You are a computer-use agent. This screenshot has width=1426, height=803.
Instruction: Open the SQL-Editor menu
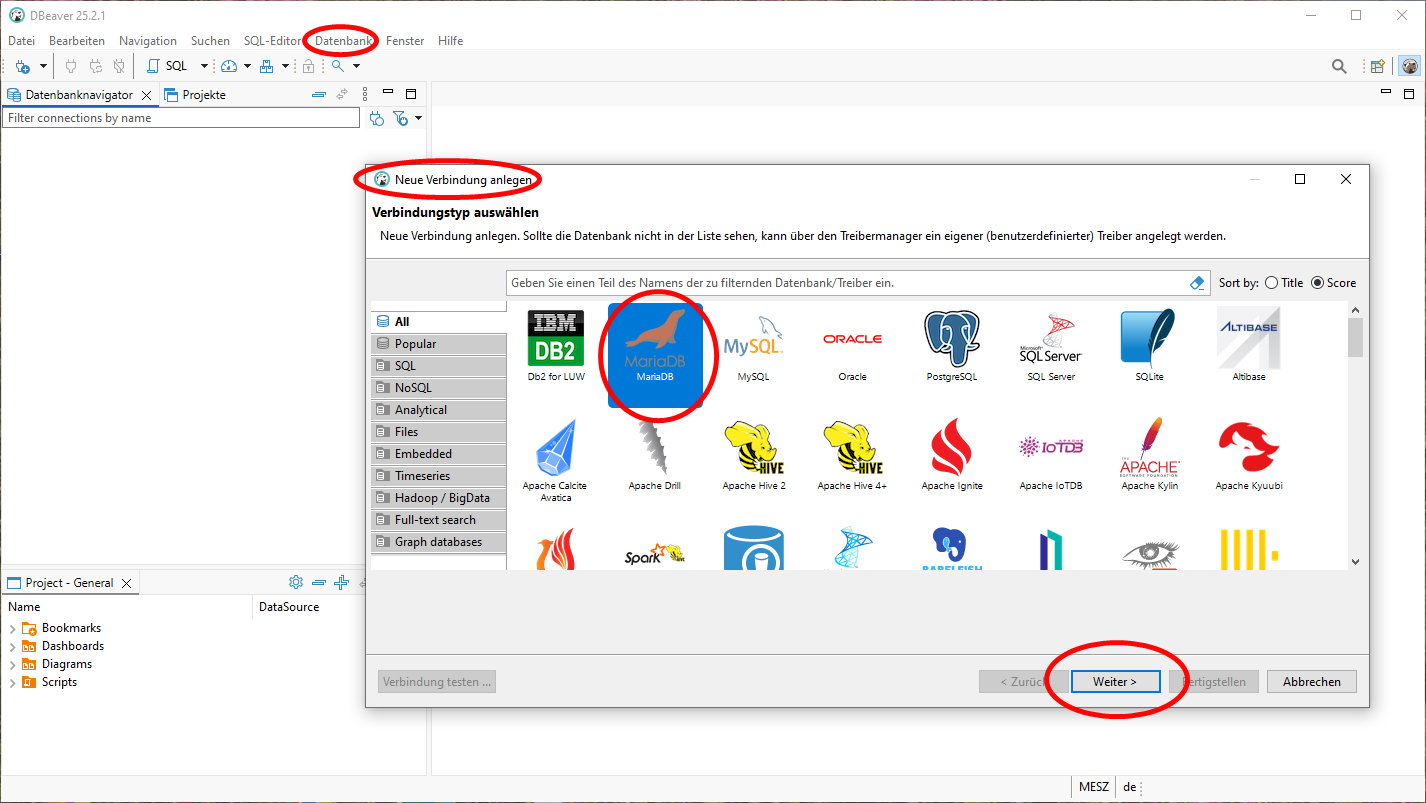coord(272,41)
